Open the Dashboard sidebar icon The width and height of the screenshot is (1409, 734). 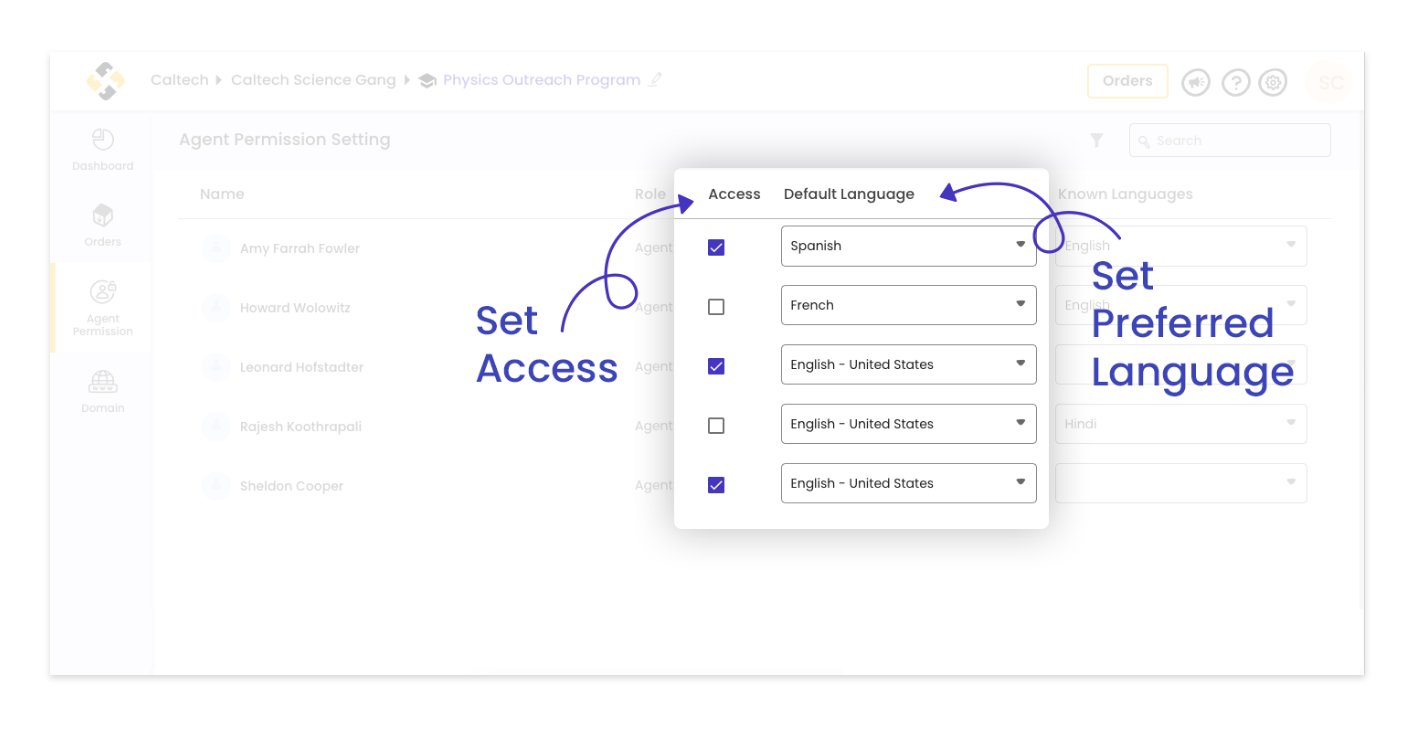click(102, 149)
